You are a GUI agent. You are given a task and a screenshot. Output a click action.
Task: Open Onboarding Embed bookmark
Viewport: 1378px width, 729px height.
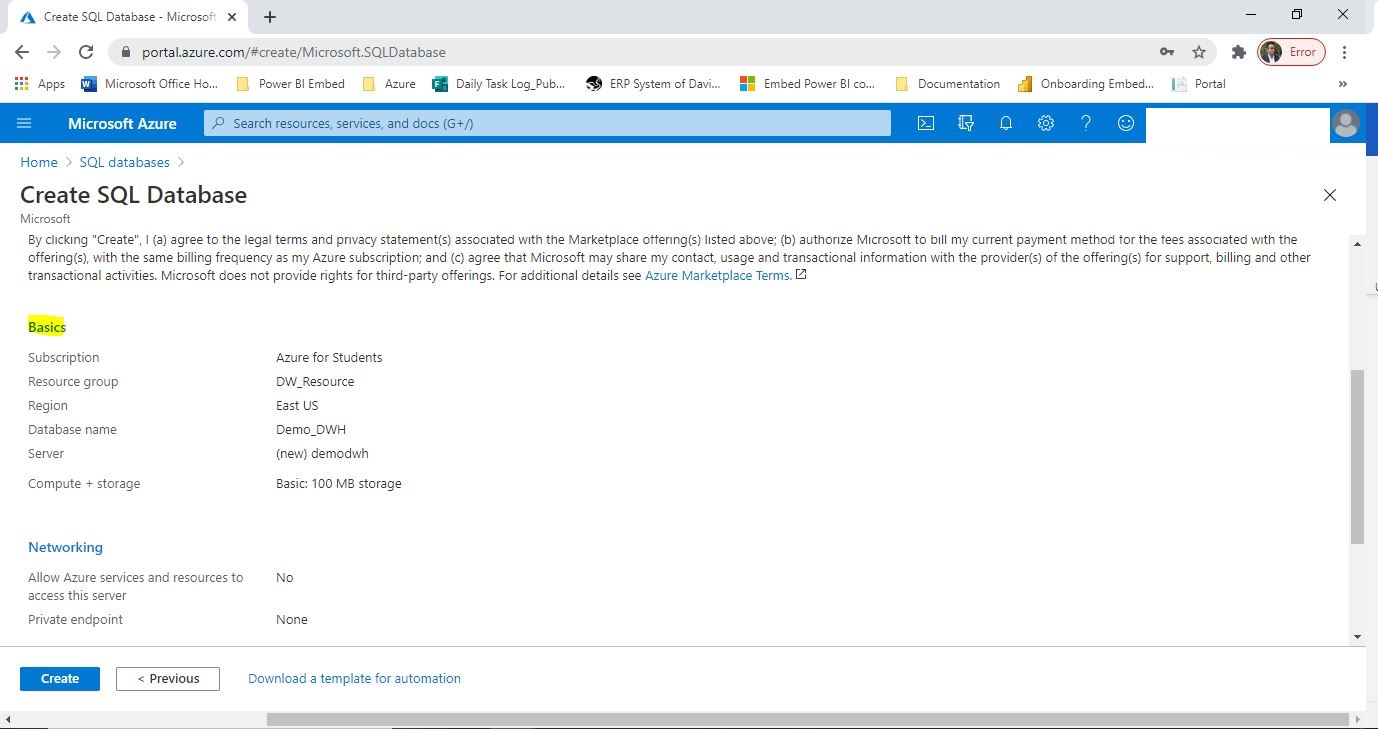[x=1086, y=84]
